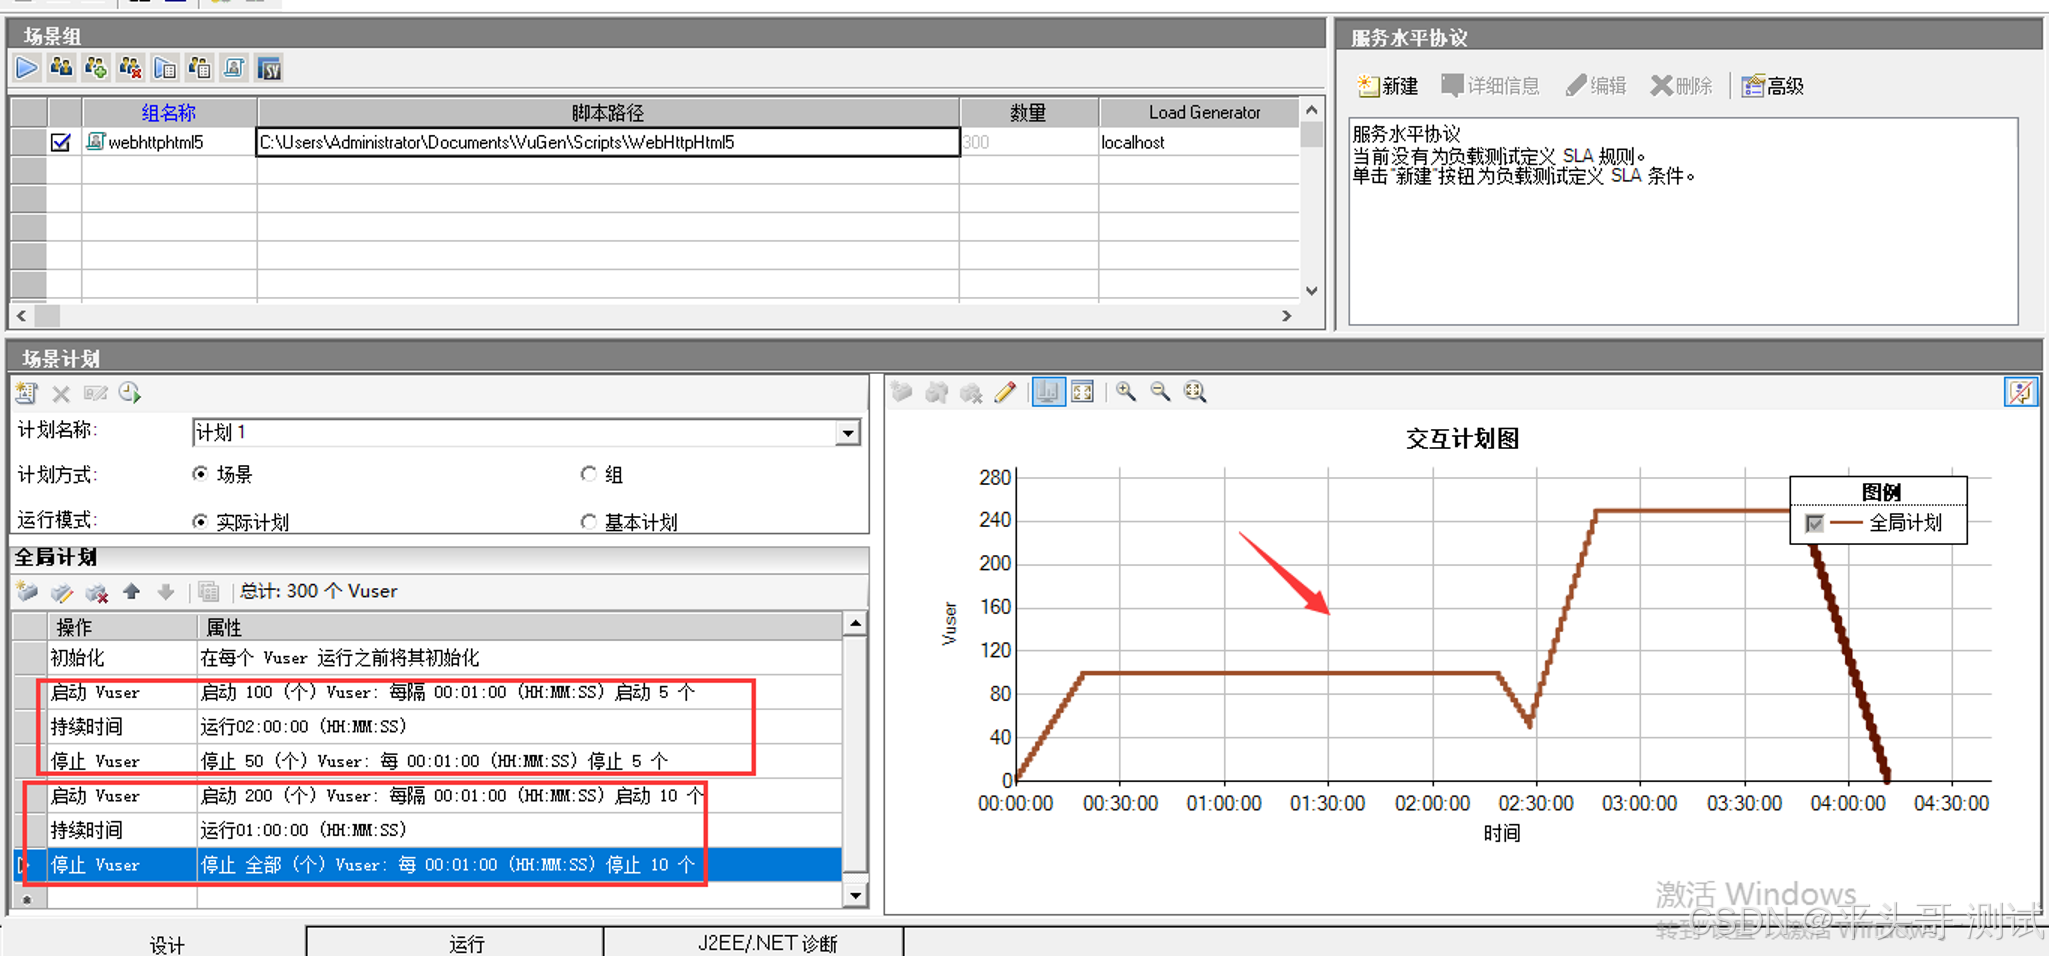2049x956 pixels.
Task: Open the 计划名称 dropdown arrow
Action: pyautogui.click(x=848, y=433)
